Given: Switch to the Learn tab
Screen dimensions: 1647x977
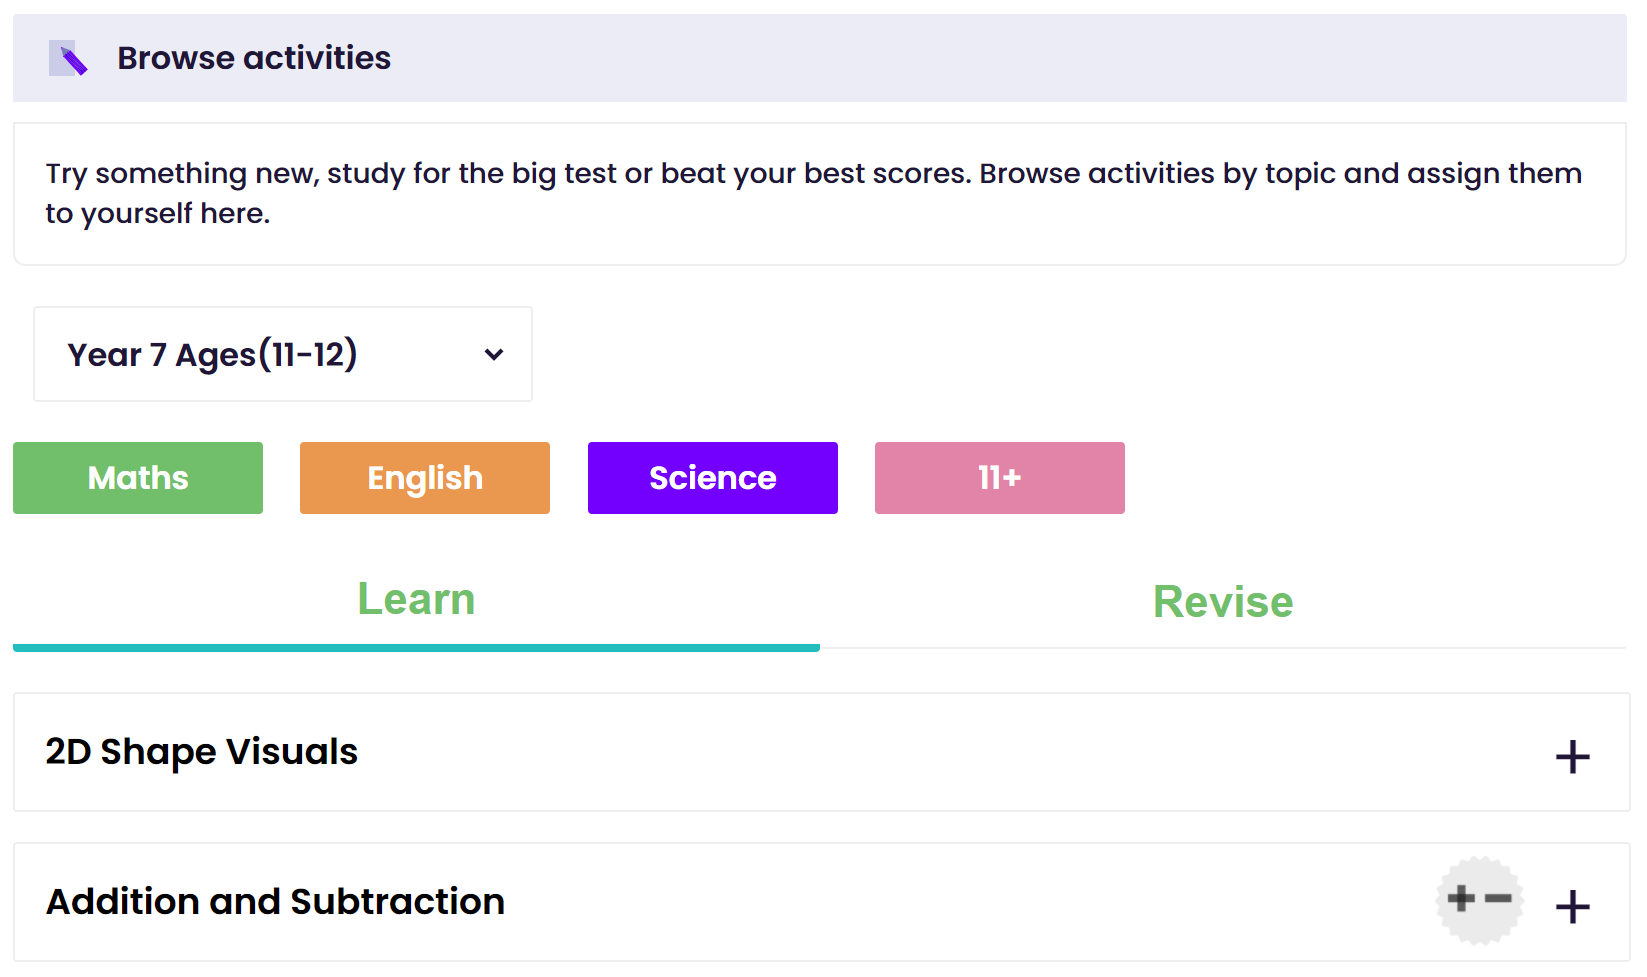Looking at the screenshot, I should [416, 600].
